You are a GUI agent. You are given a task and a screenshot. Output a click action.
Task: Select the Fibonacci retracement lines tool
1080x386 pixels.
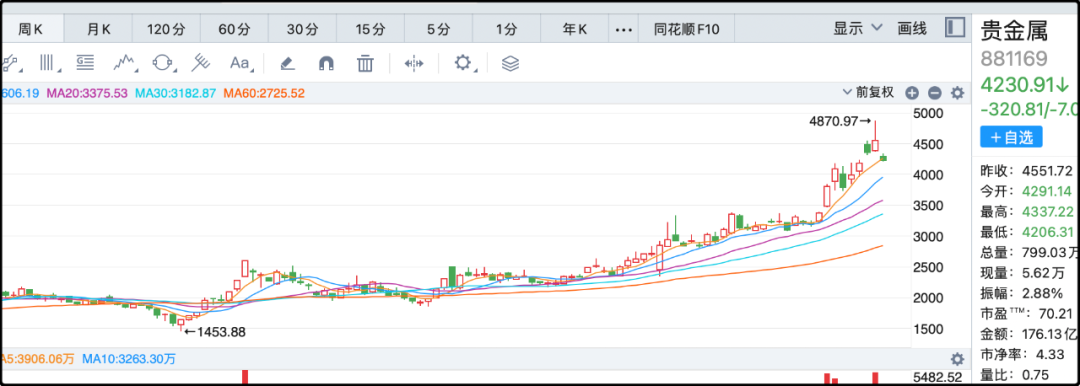click(x=85, y=63)
